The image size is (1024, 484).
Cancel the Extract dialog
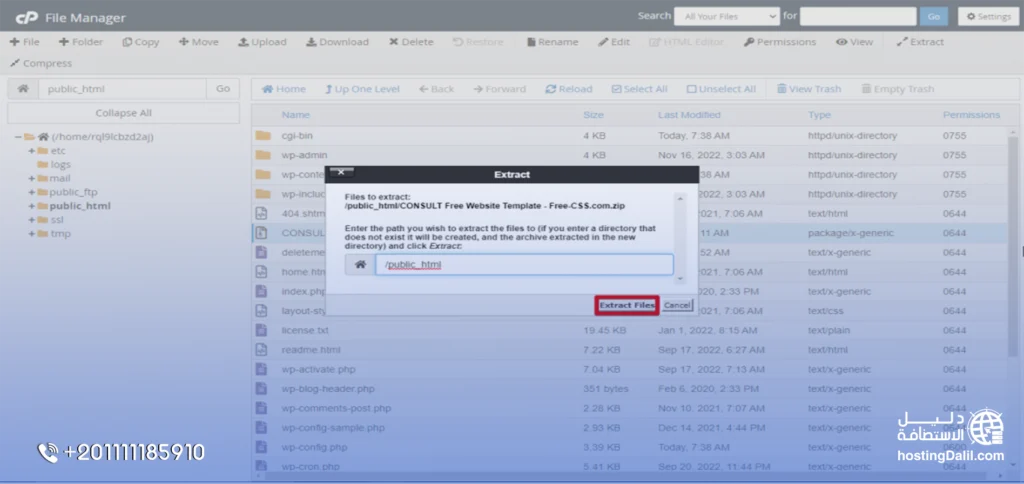point(677,305)
